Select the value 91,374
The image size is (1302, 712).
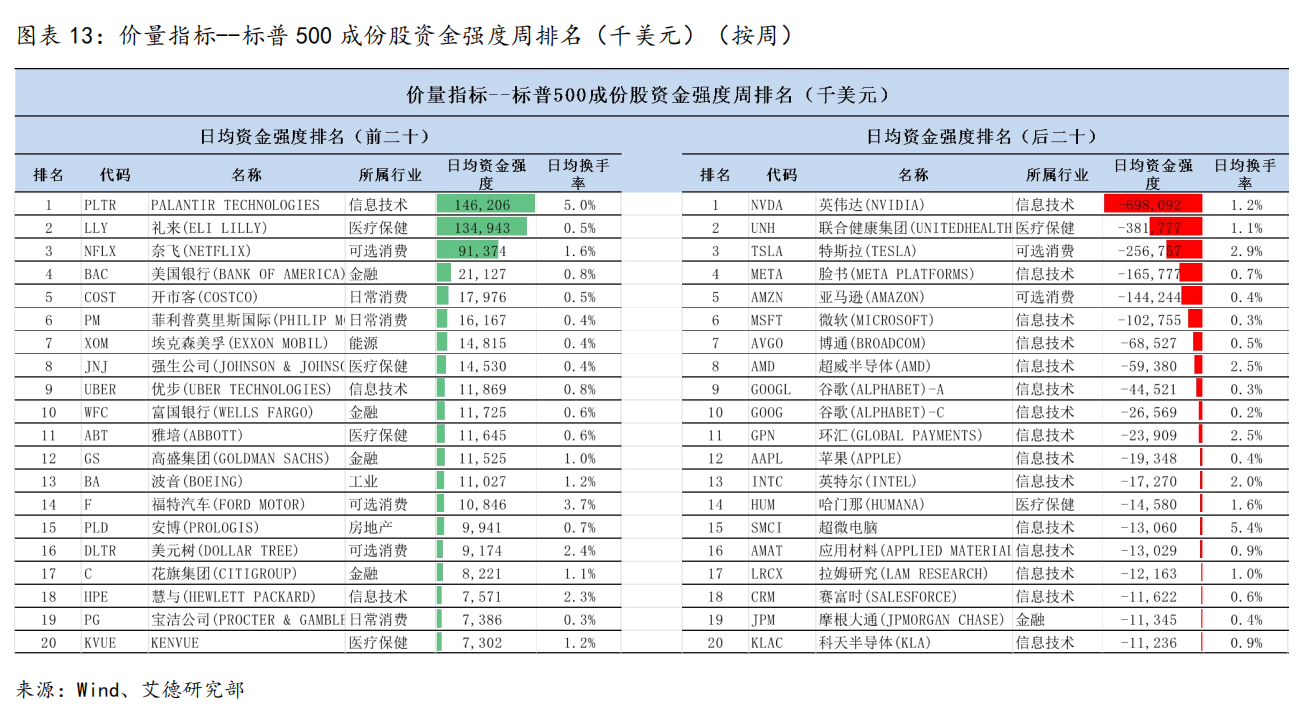(x=482, y=251)
